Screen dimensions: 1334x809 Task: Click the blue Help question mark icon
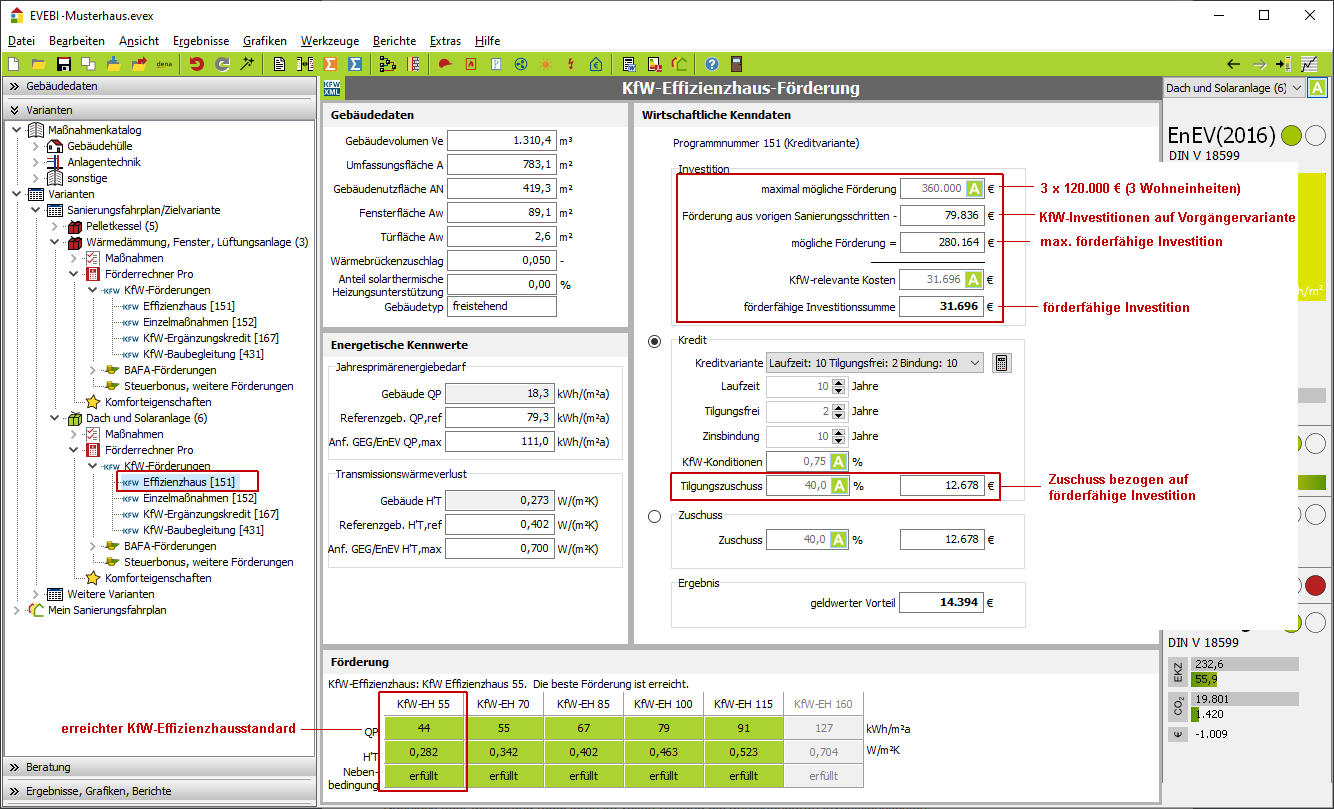click(x=711, y=64)
